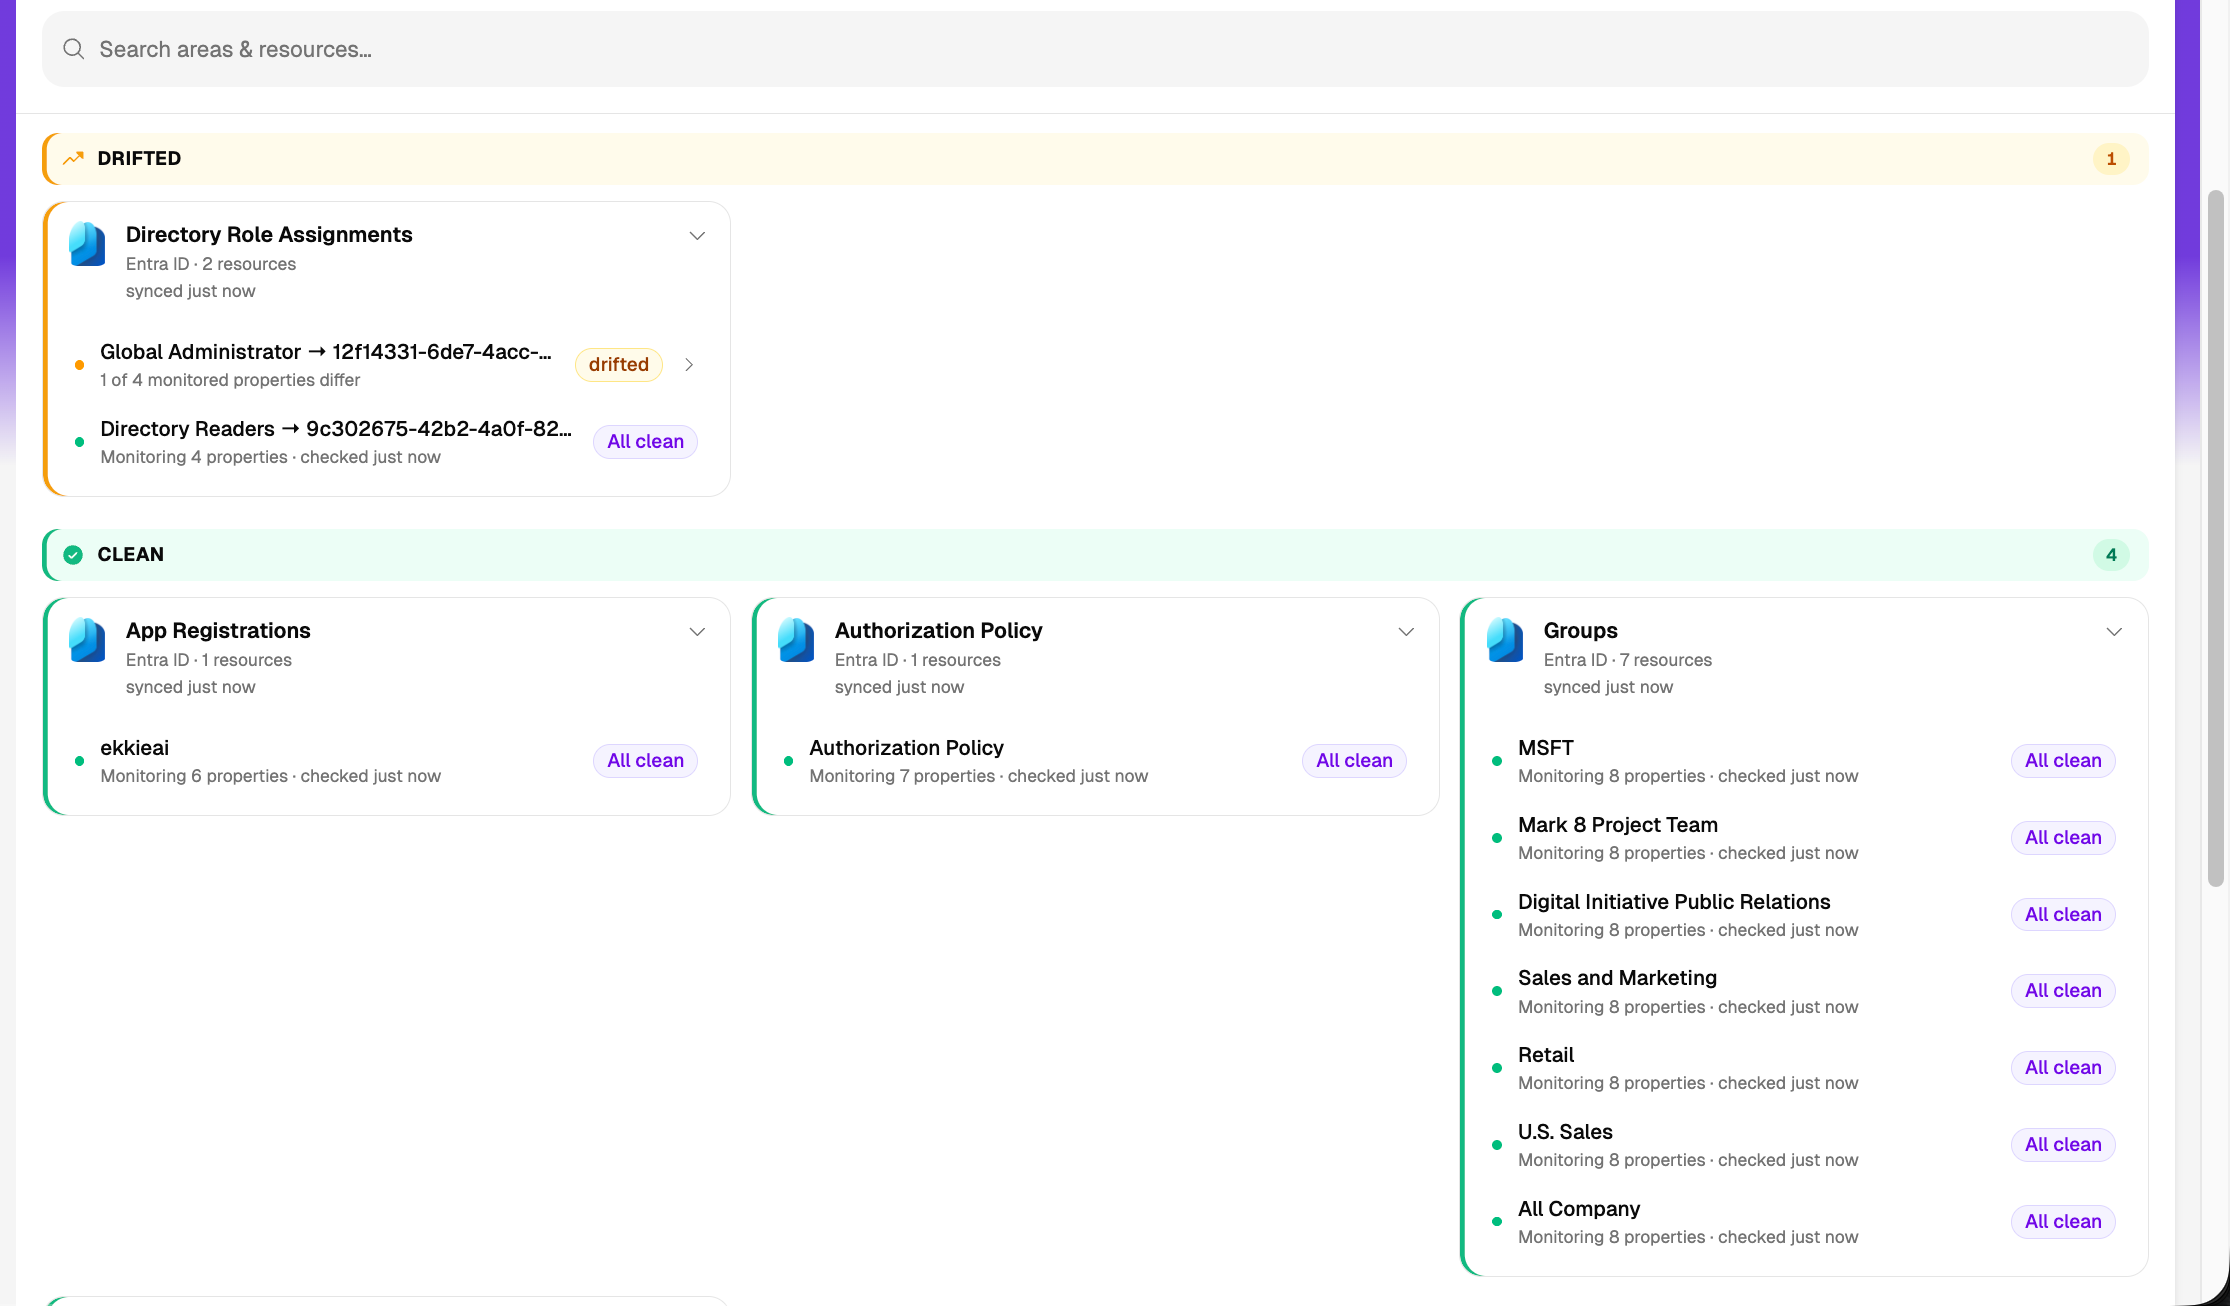2230x1306 pixels.
Task: Click the search magnifier icon
Action: 73,49
